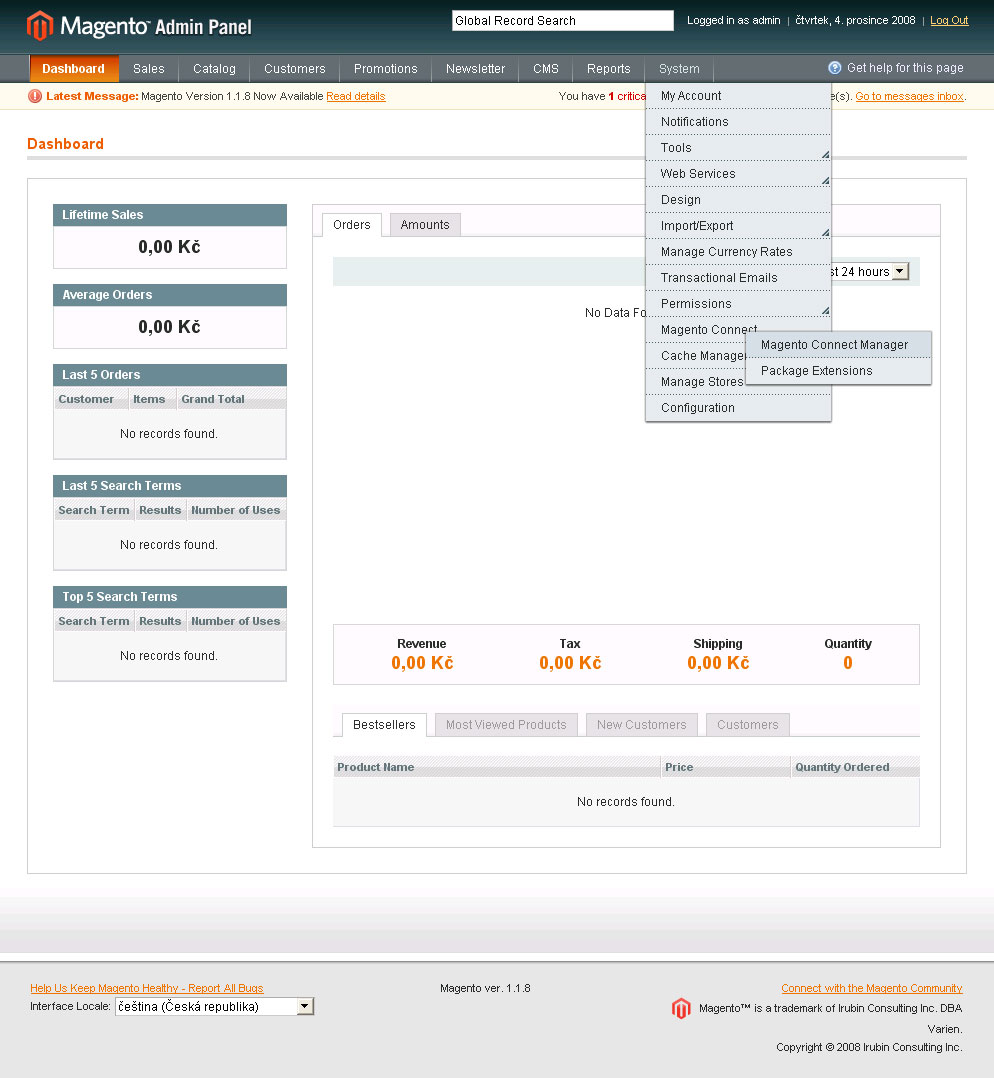Open the Go to messages inbox link

(x=909, y=96)
